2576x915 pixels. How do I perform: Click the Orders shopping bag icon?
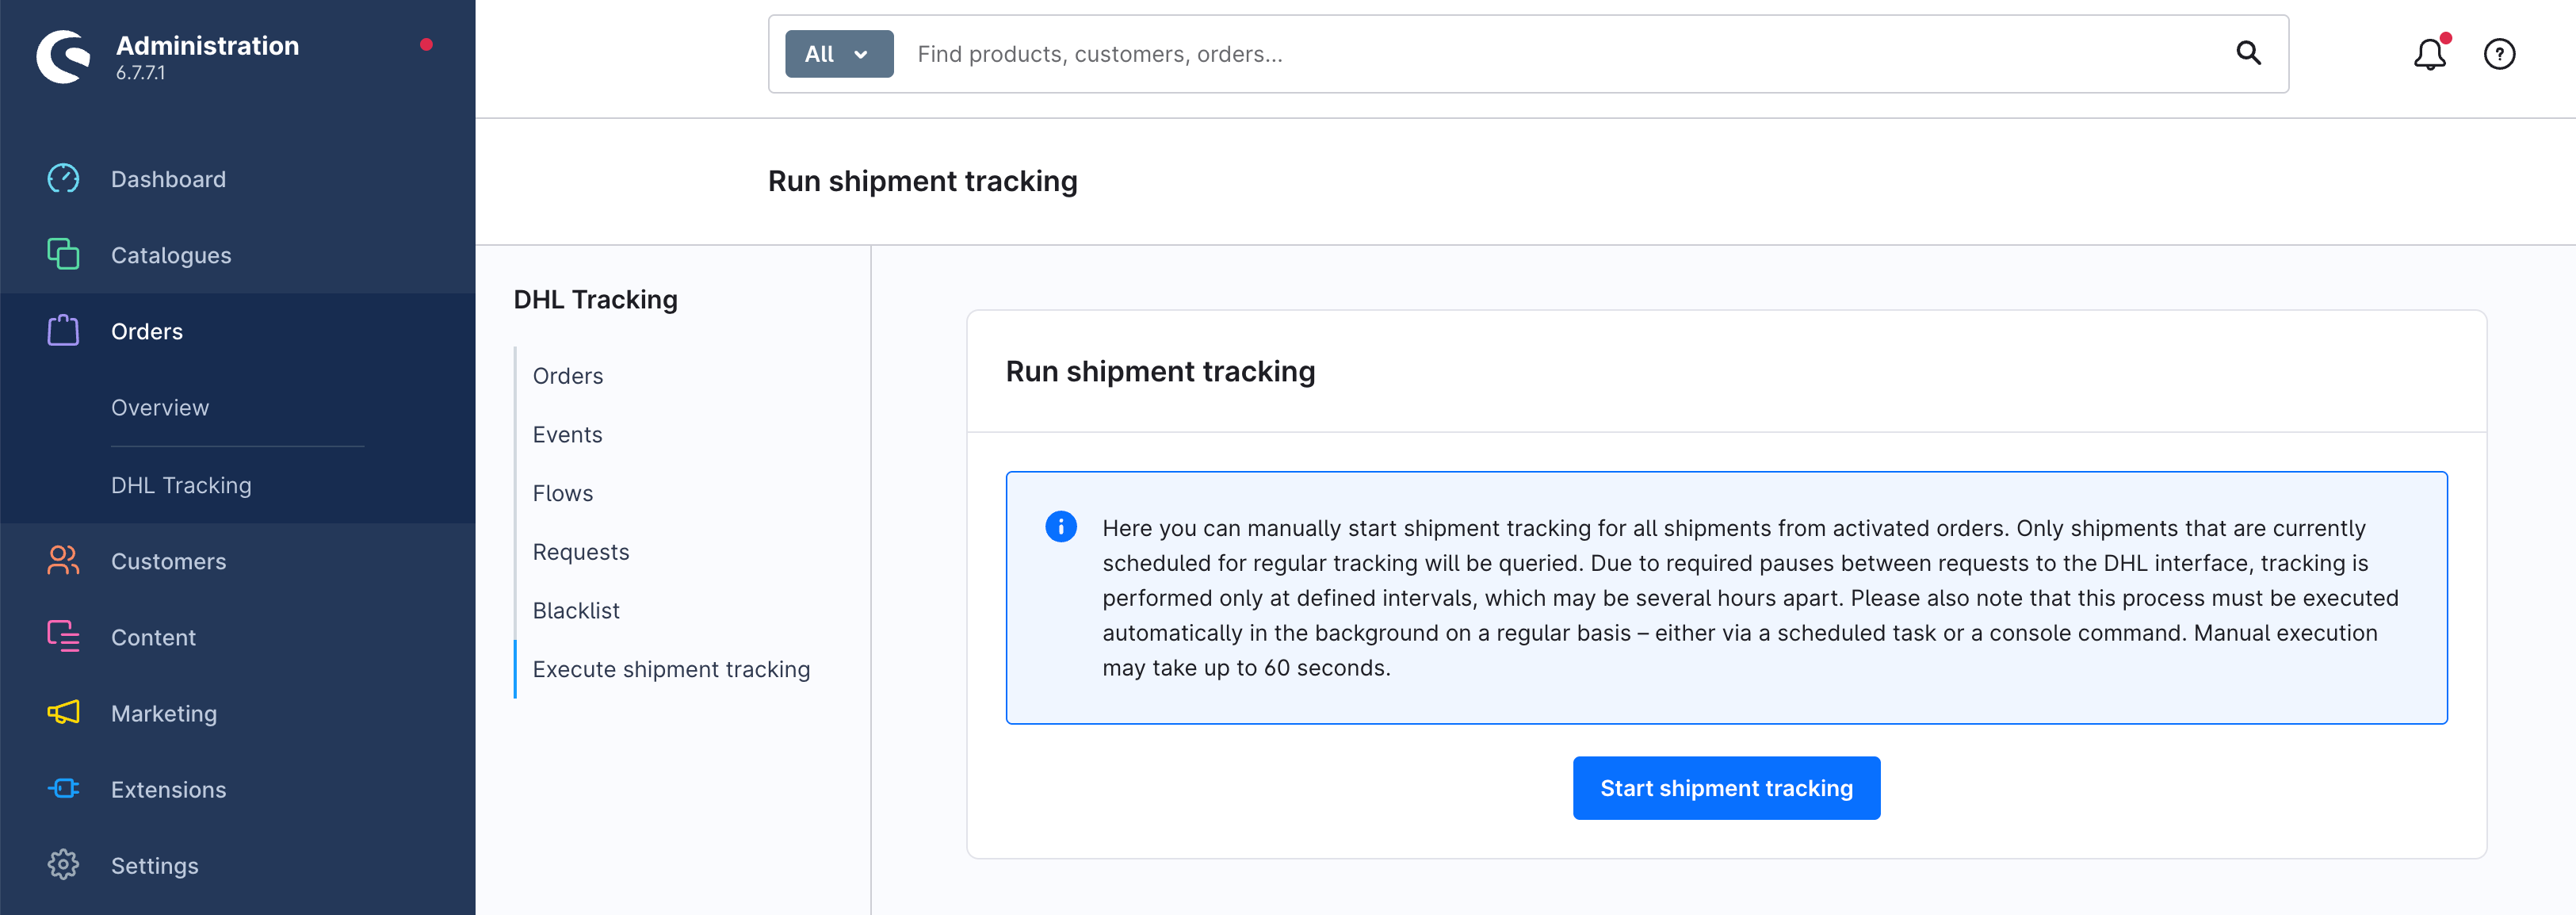63,330
